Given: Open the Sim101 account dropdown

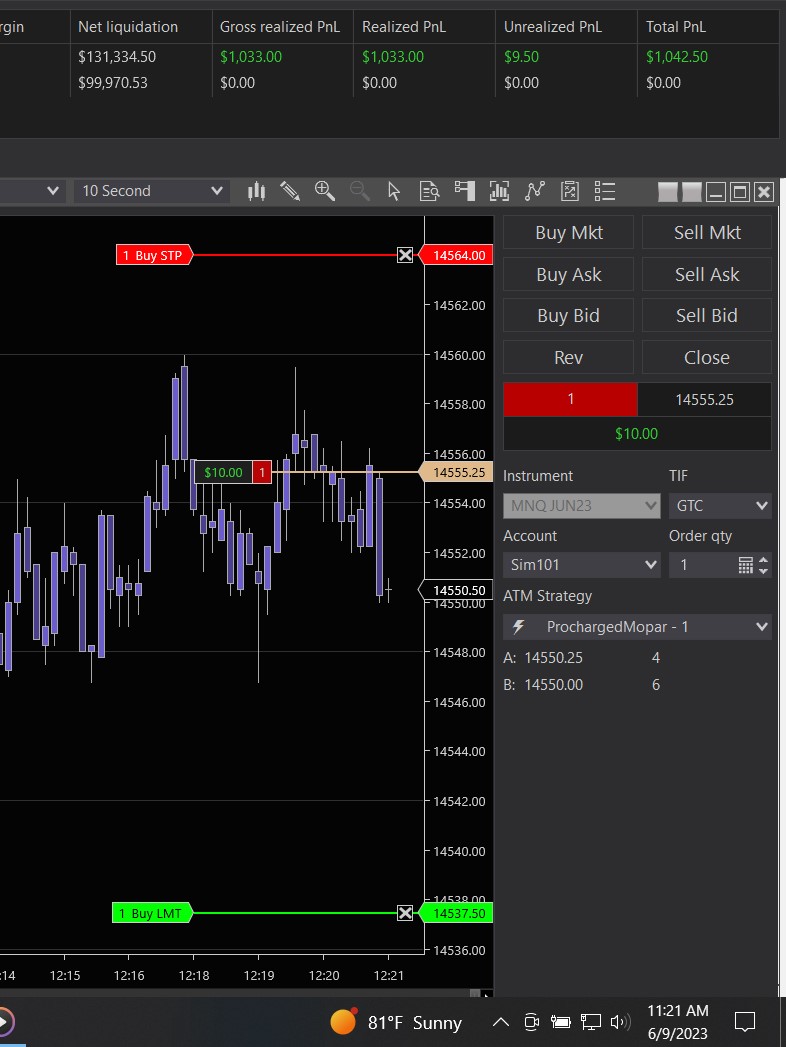Looking at the screenshot, I should (x=581, y=565).
